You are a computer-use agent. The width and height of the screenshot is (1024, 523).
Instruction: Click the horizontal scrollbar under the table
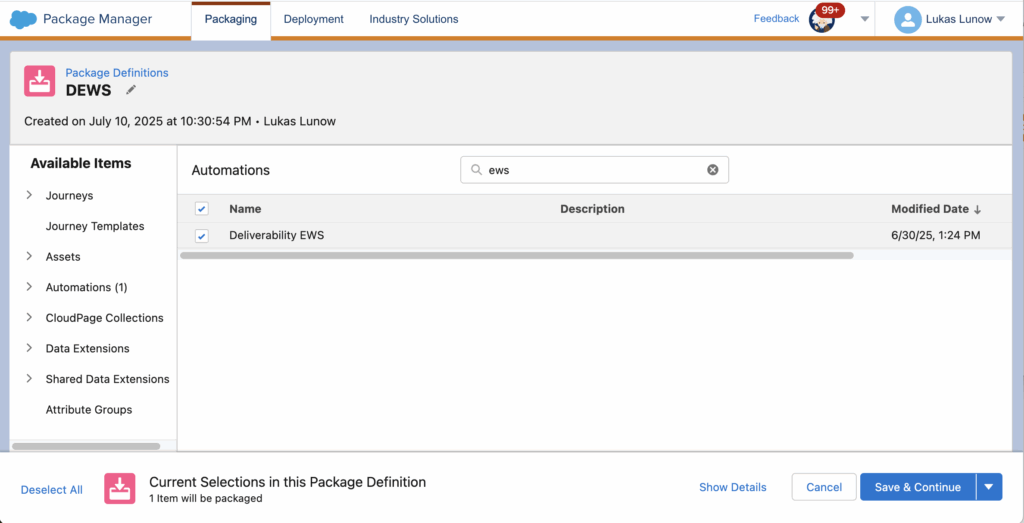coord(517,255)
